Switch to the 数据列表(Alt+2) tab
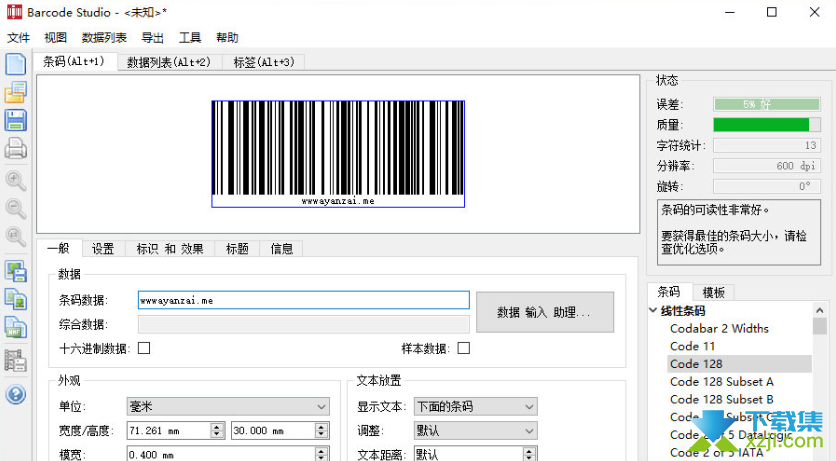This screenshot has width=836, height=461. (169, 62)
